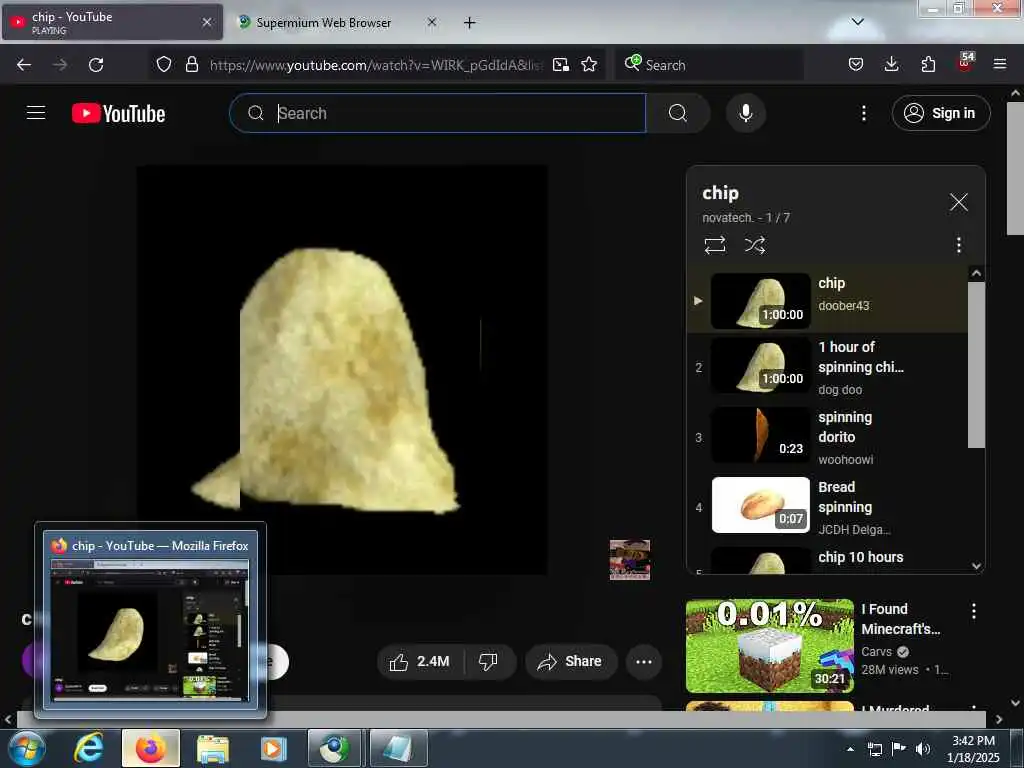This screenshot has width=1024, height=768.
Task: Open the YouTube hamburger guide menu
Action: click(36, 113)
